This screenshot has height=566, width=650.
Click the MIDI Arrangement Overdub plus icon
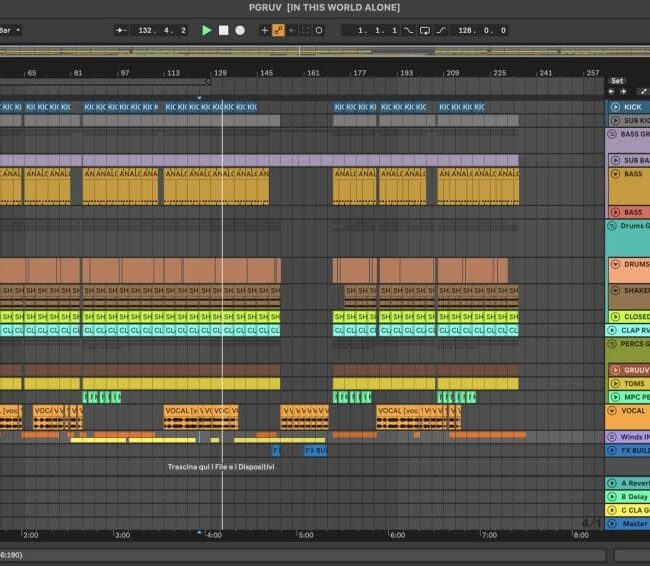click(x=265, y=30)
